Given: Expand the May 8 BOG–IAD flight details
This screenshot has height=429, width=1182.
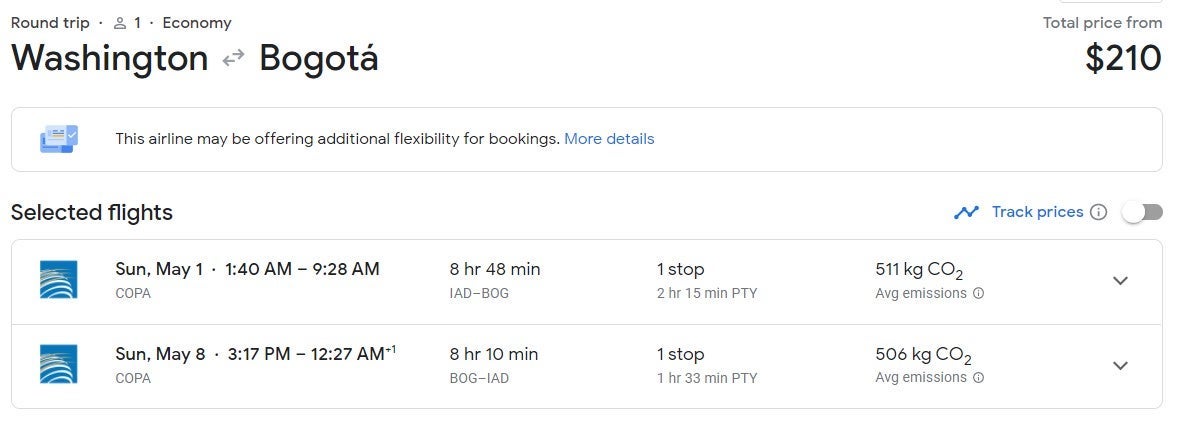Looking at the screenshot, I should tap(1120, 366).
